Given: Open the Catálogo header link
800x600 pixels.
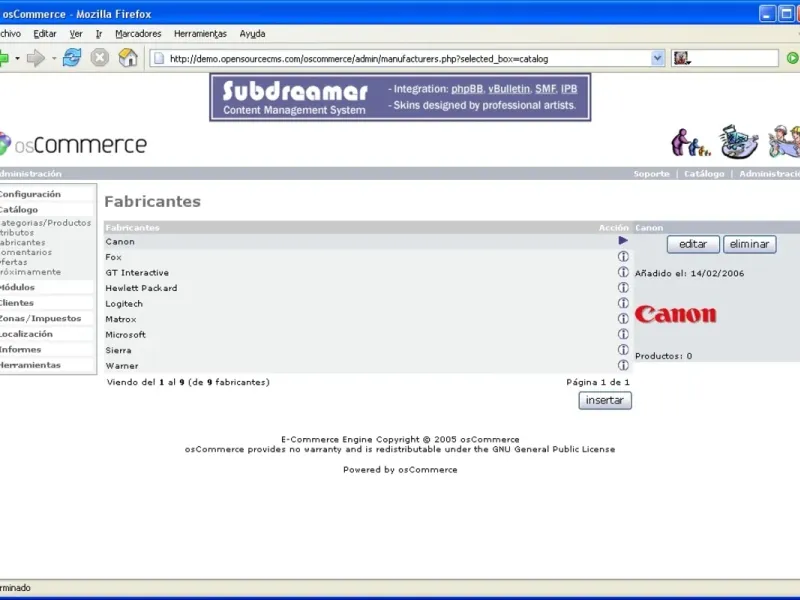Looking at the screenshot, I should coord(704,173).
